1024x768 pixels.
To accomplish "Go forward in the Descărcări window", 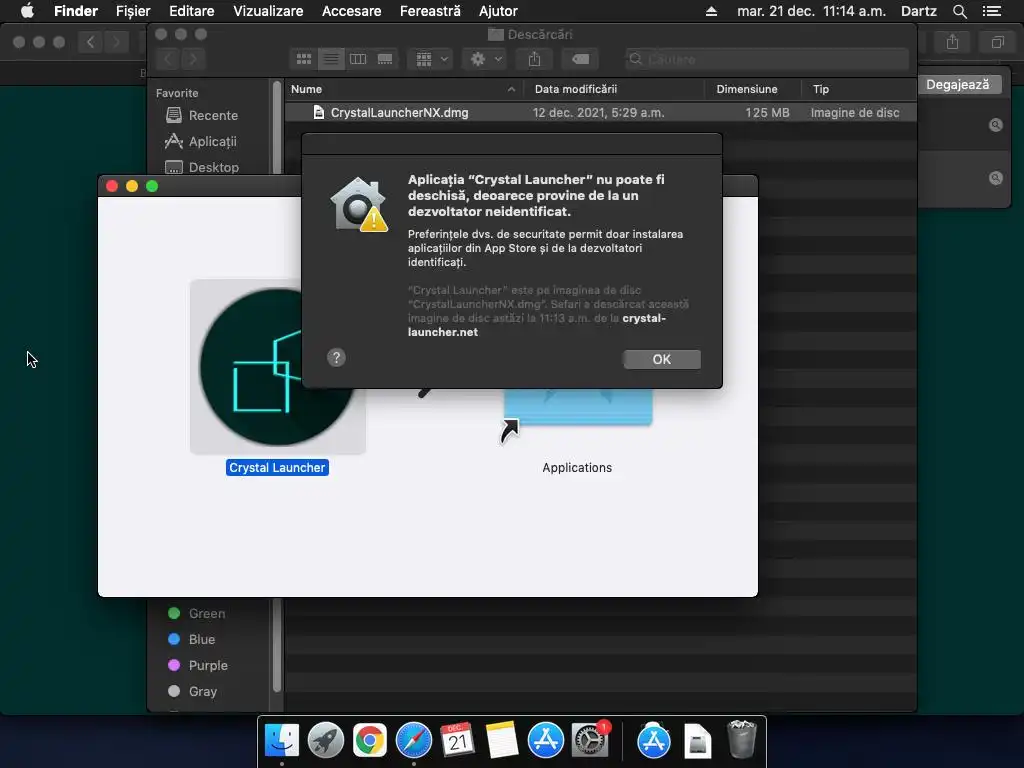I will click(x=193, y=59).
